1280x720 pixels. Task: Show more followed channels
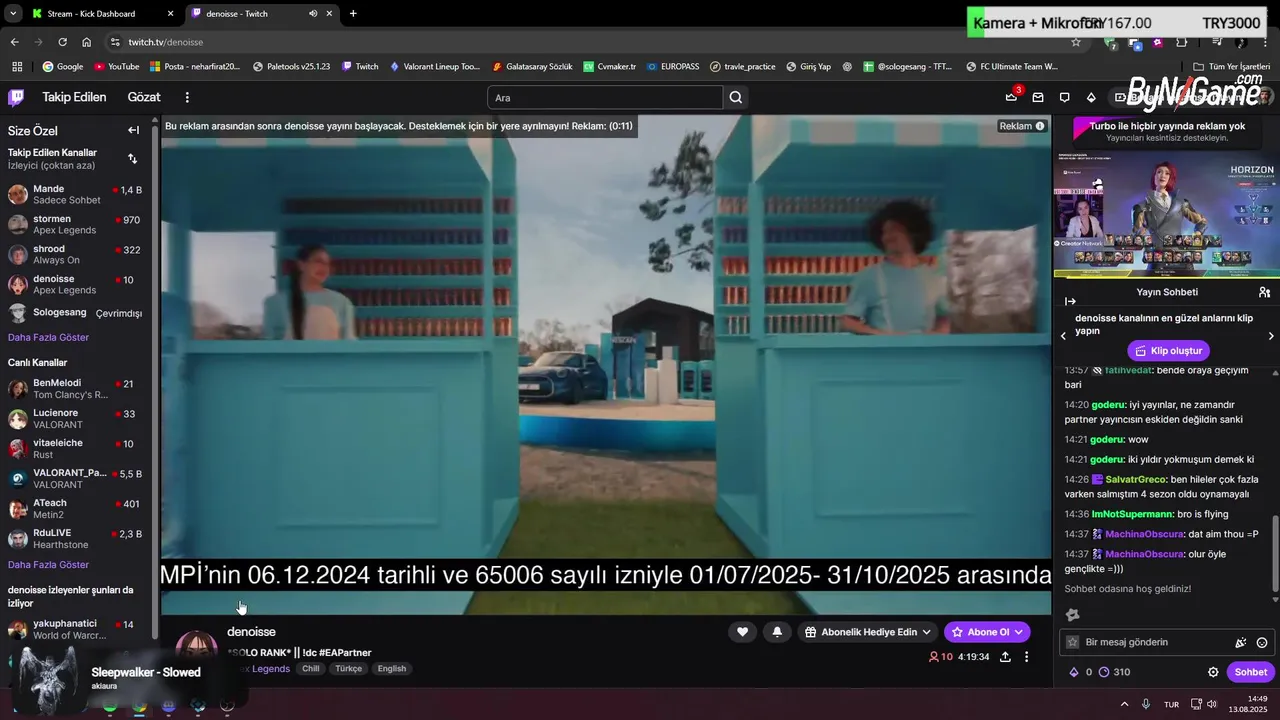click(x=48, y=338)
